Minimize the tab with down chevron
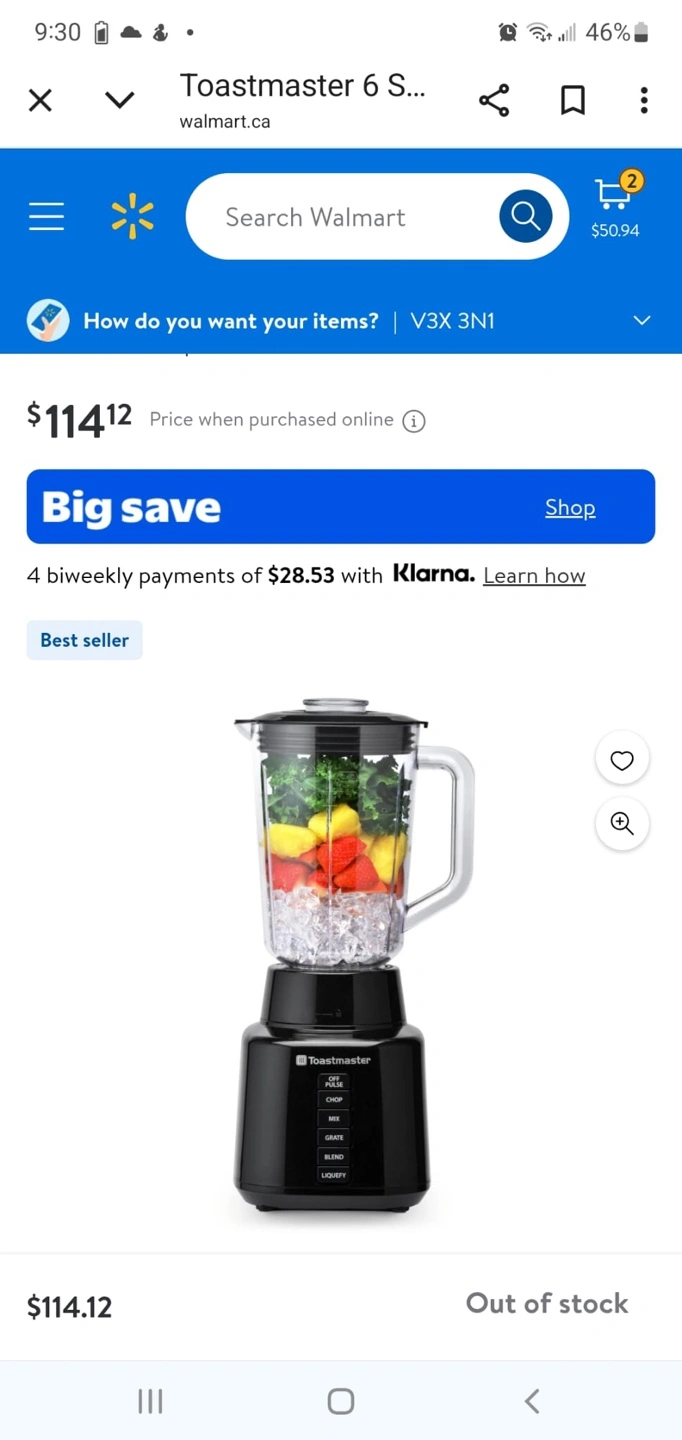Viewport: 682px width, 1440px height. [x=119, y=100]
